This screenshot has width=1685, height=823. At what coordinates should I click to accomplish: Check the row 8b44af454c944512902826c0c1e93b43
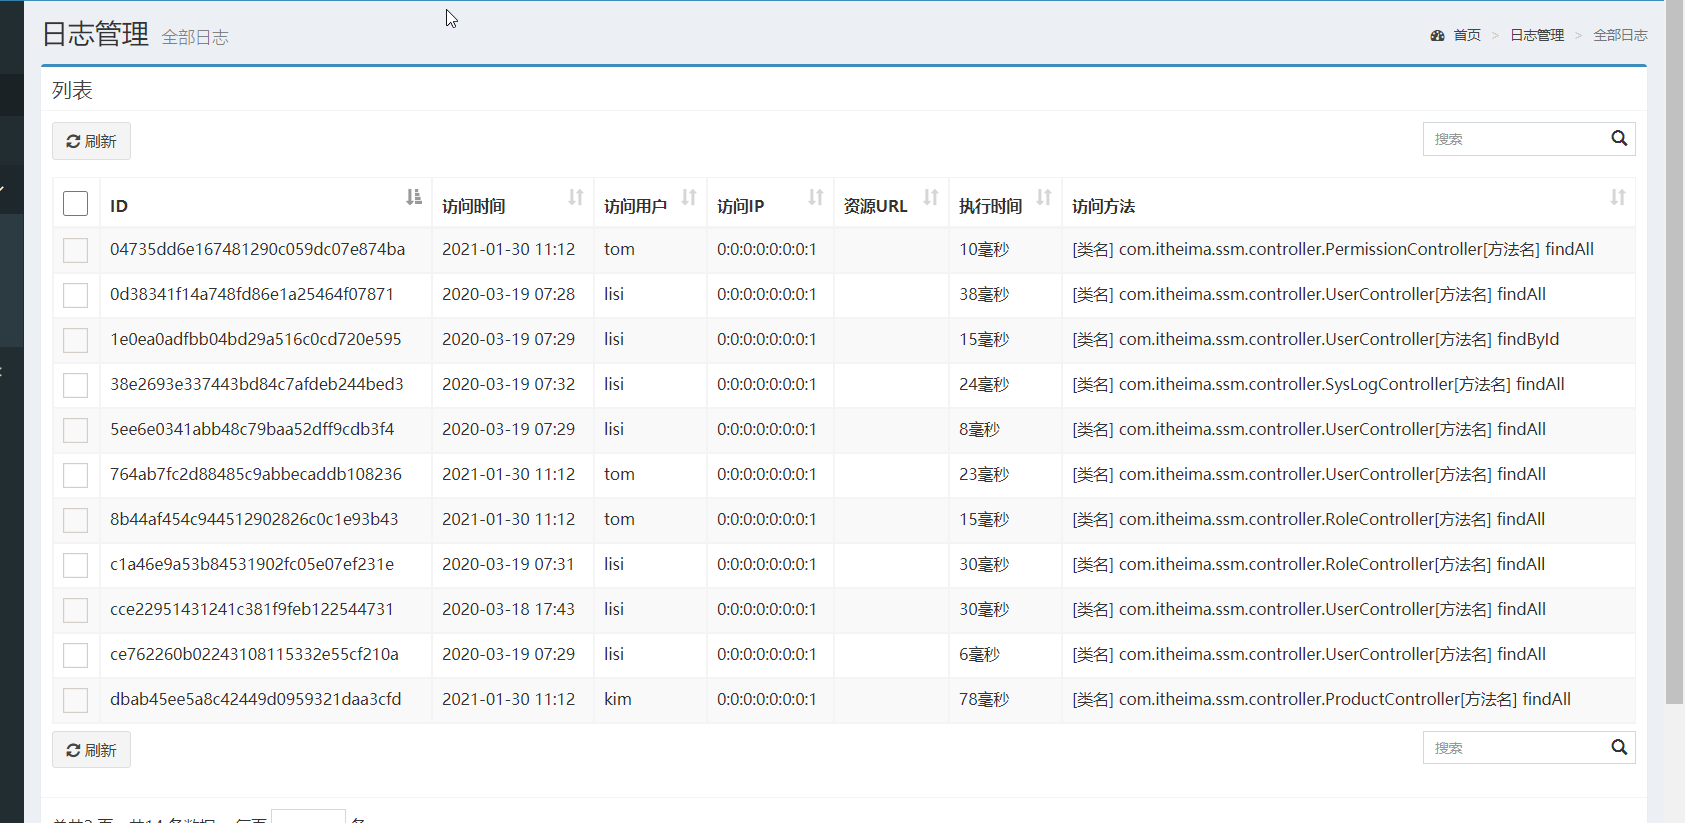click(75, 520)
